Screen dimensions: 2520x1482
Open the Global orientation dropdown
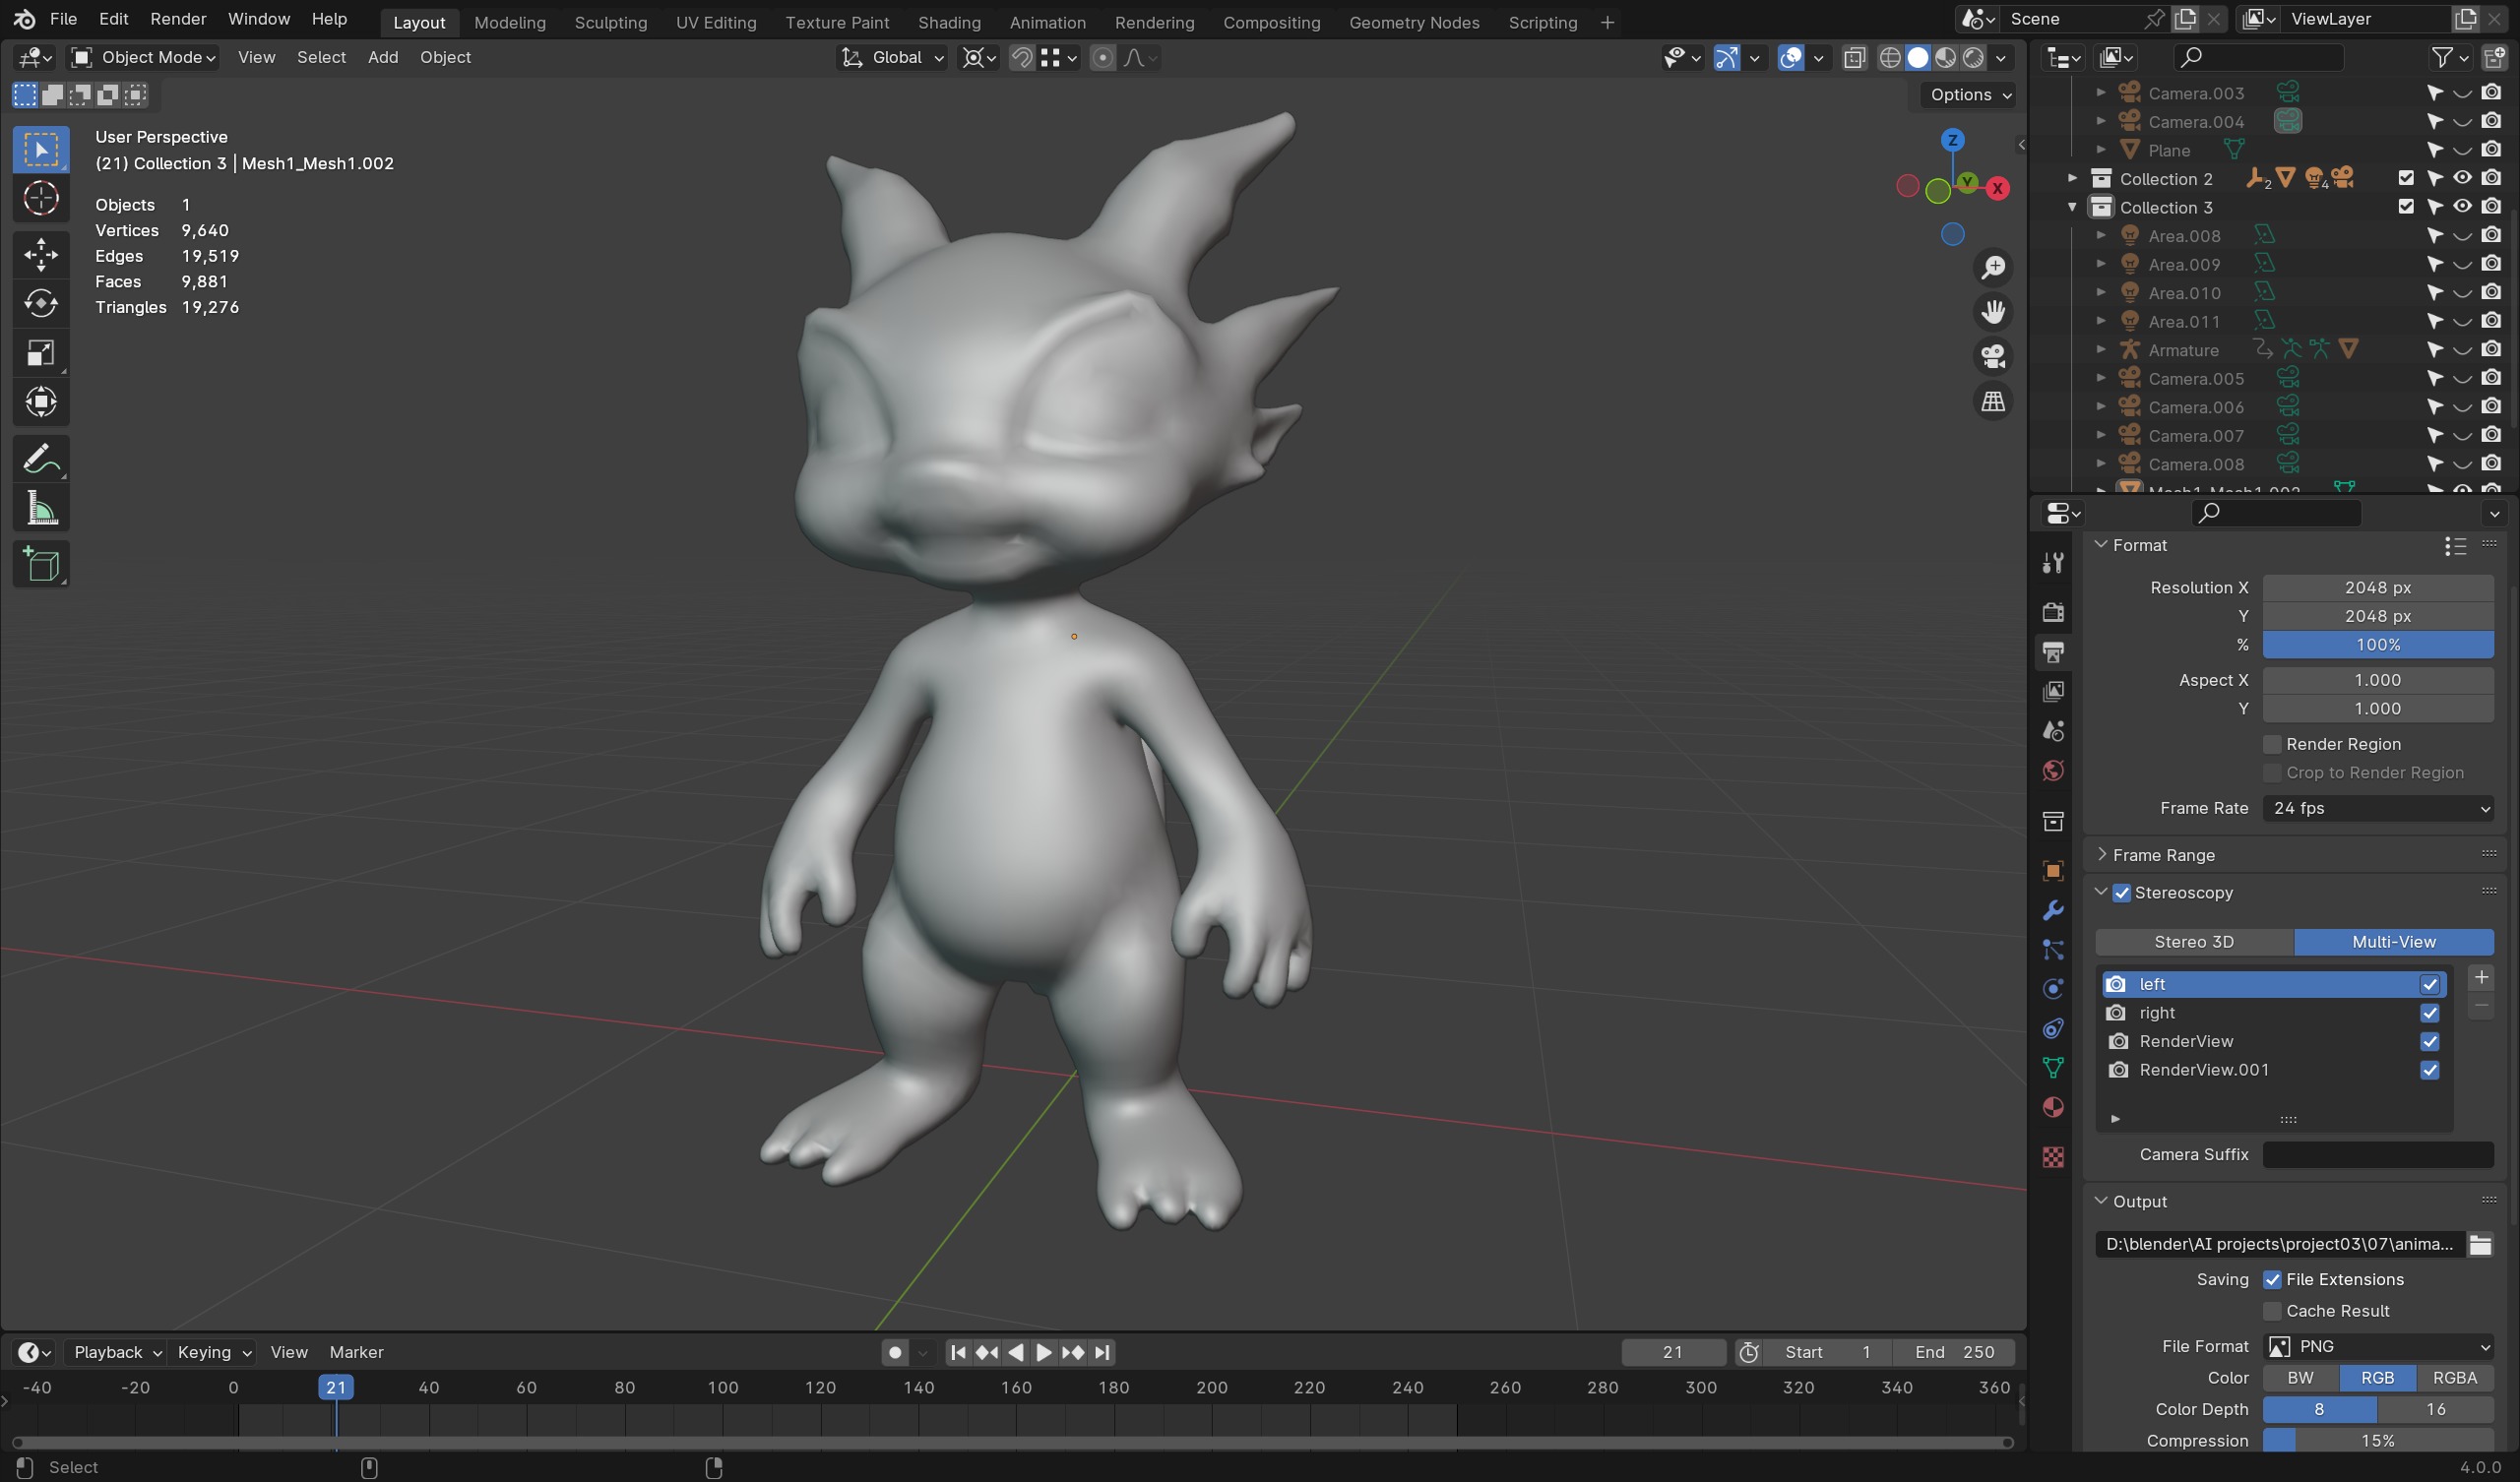click(x=892, y=57)
